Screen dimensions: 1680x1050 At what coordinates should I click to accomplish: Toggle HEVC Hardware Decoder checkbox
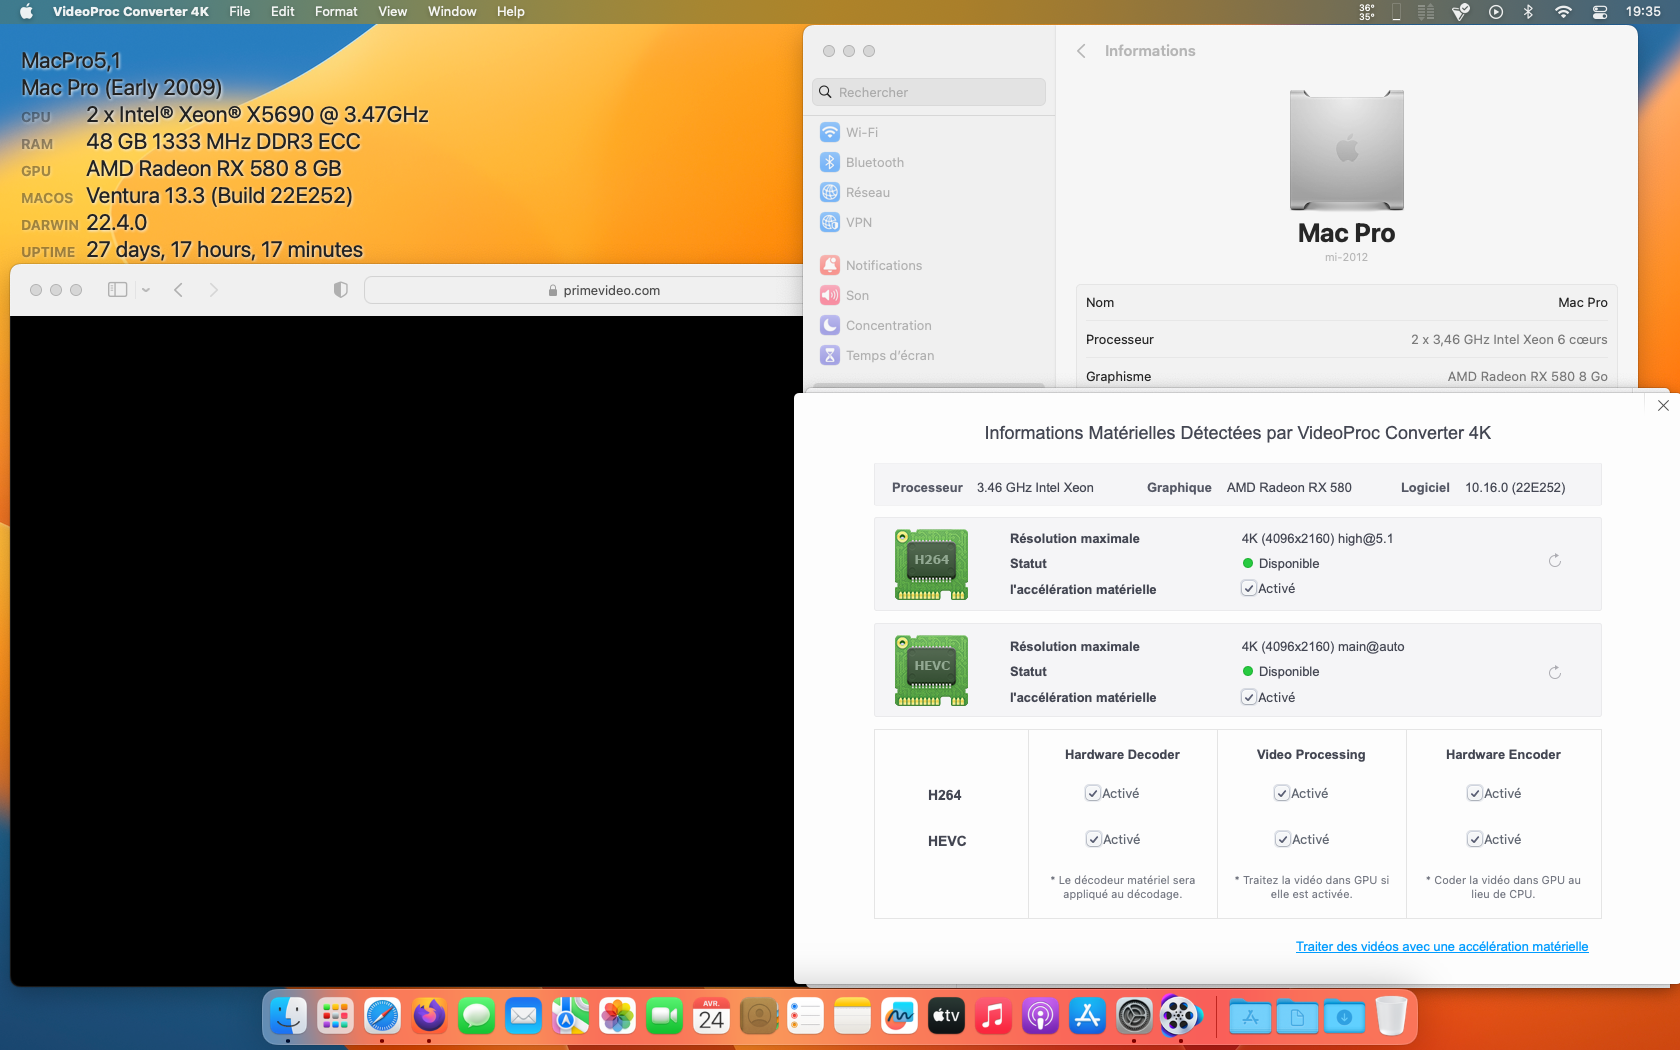click(1094, 840)
